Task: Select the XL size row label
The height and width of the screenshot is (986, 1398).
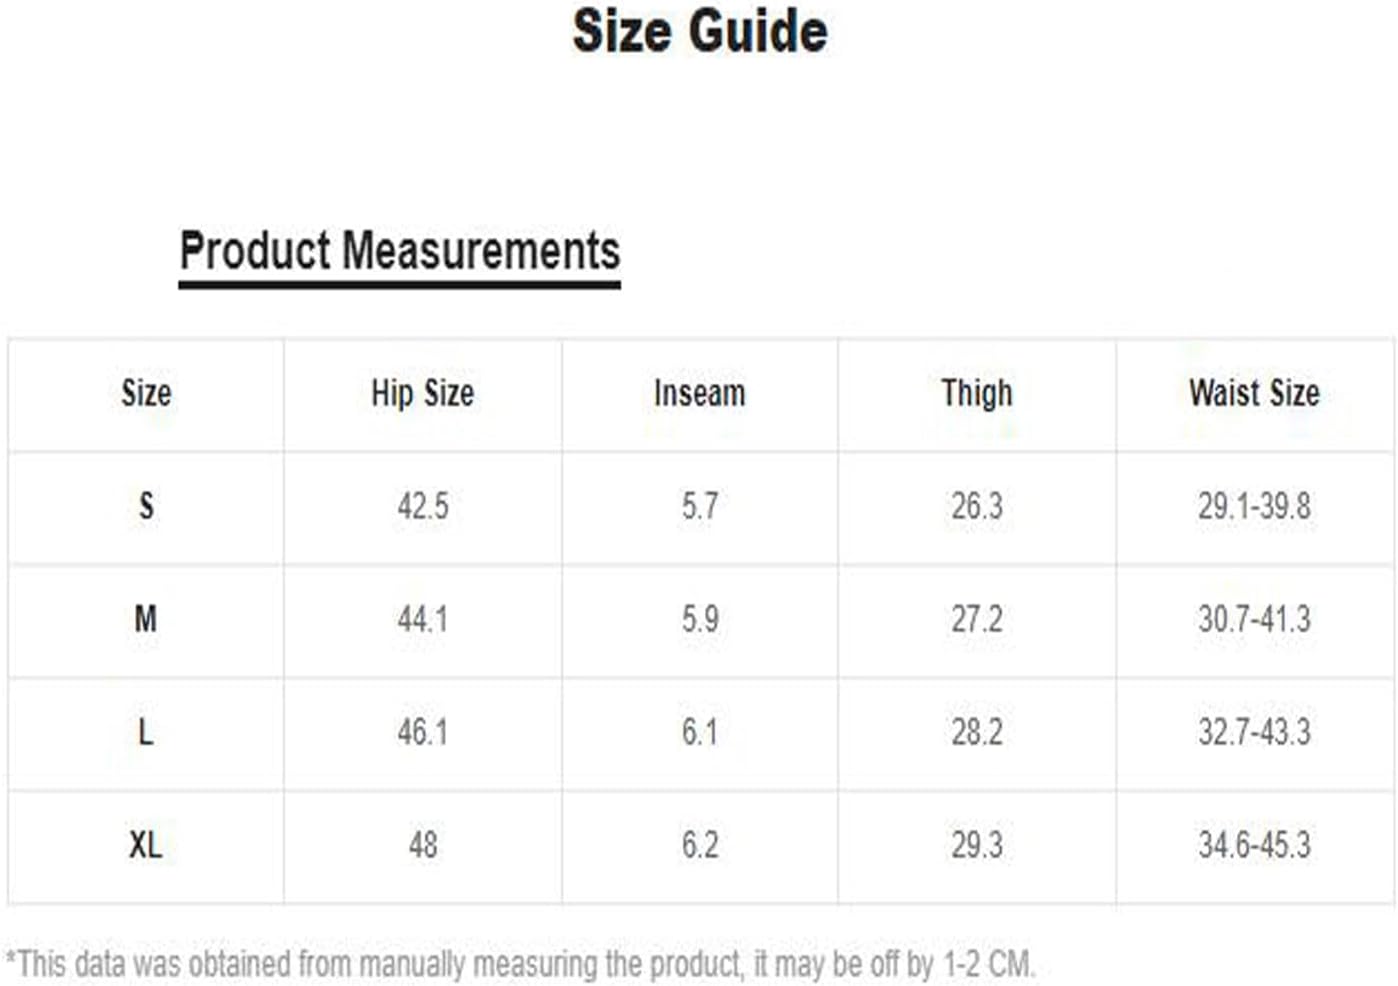Action: tap(146, 845)
